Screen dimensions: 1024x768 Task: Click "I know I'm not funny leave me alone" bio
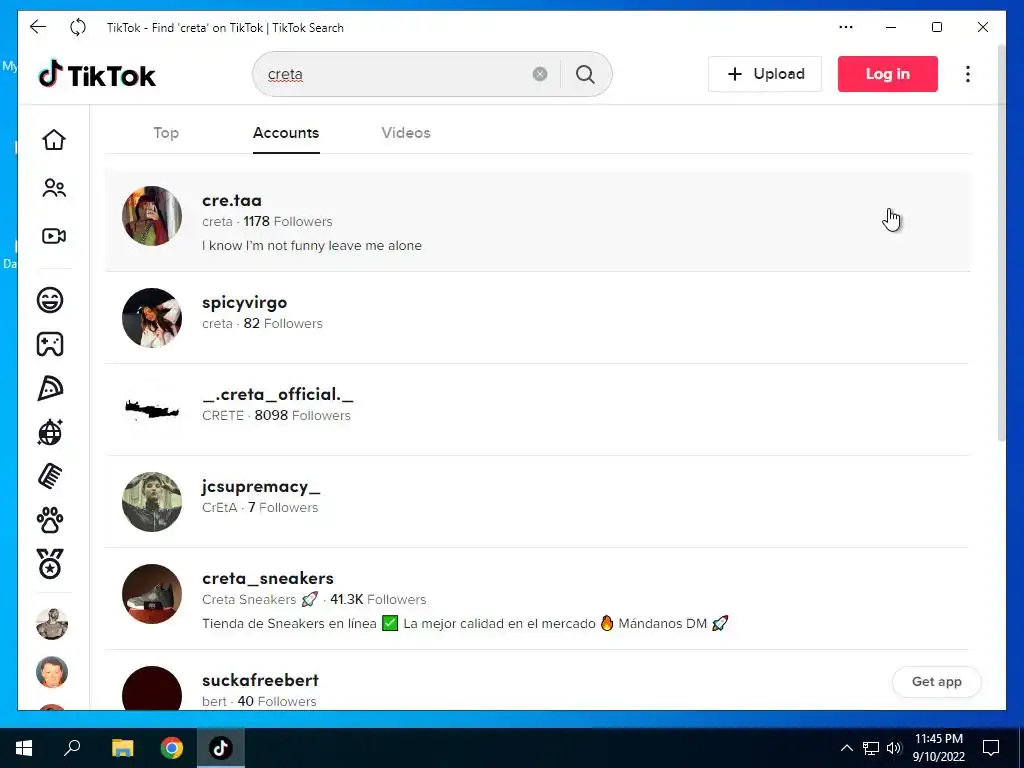click(312, 246)
